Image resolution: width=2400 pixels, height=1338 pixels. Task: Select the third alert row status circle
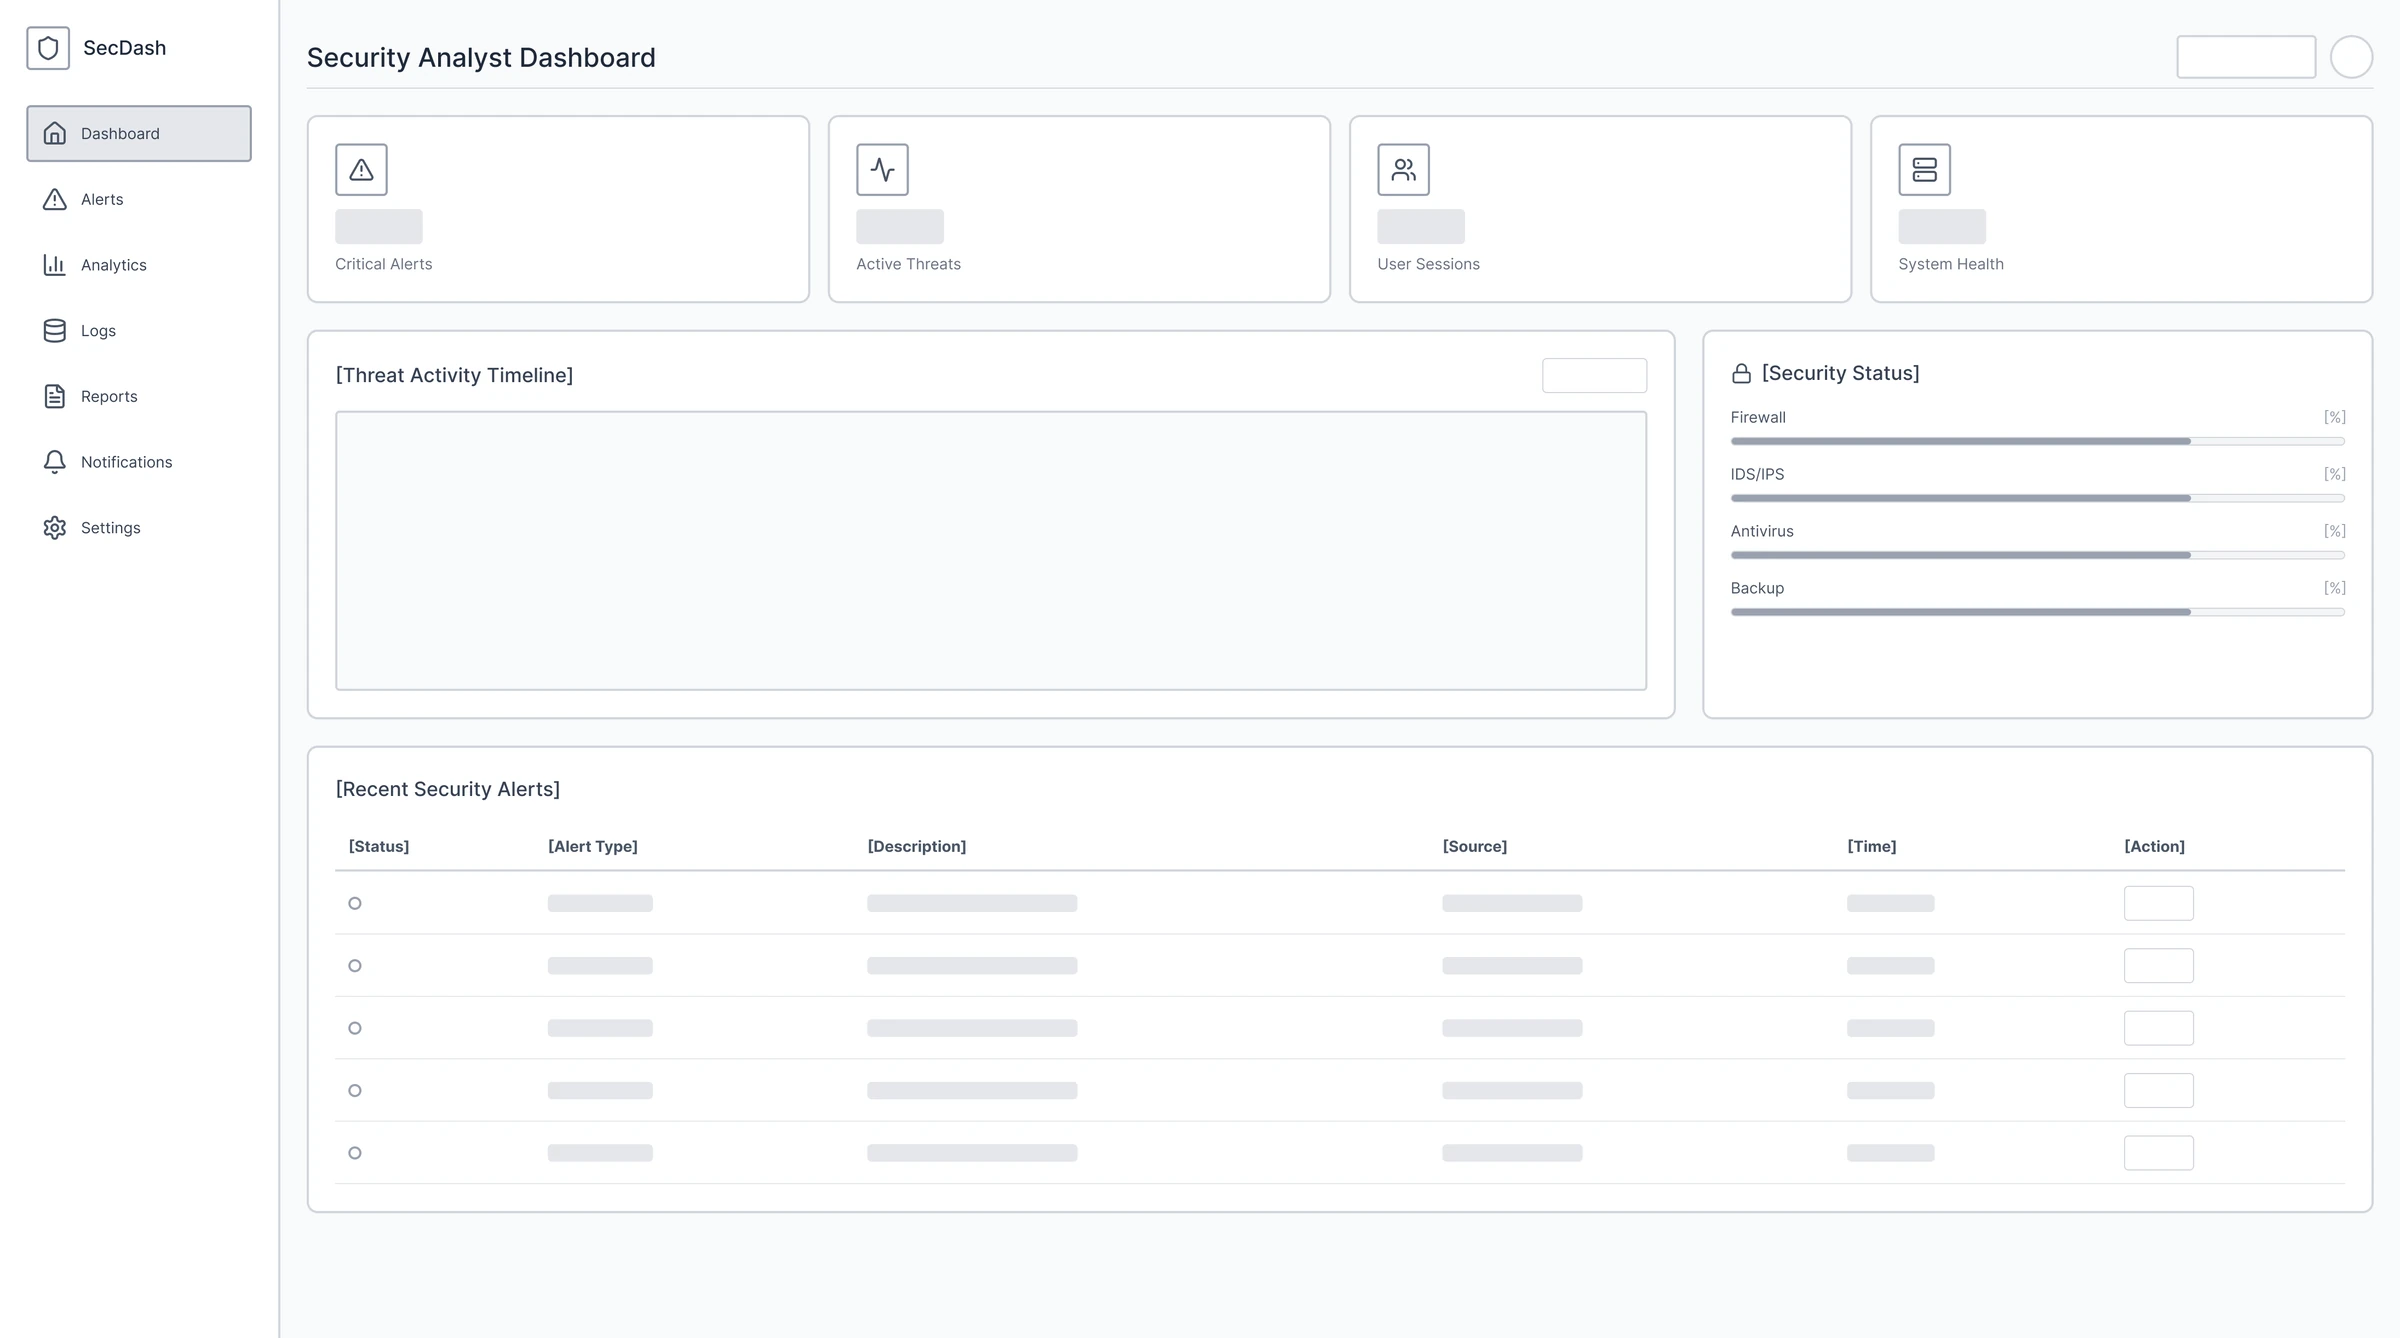(x=355, y=1028)
